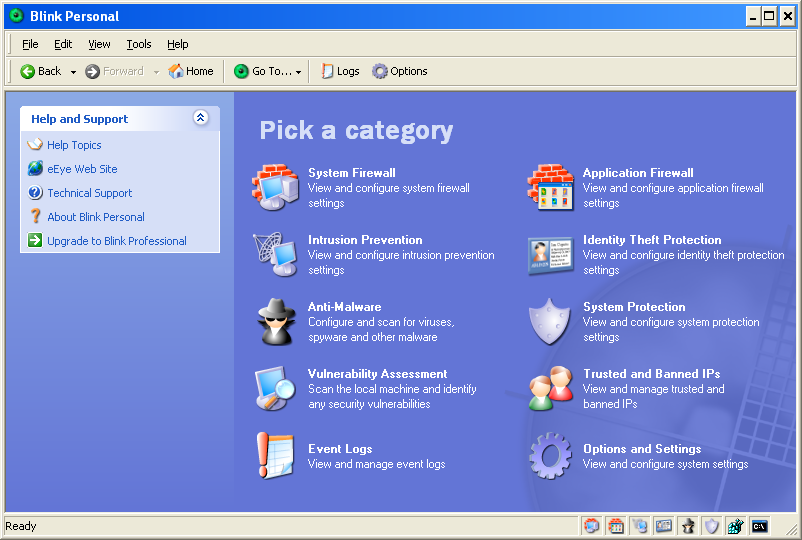This screenshot has width=802, height=540.
Task: Visit the eEye Web Site link
Action: pyautogui.click(x=82, y=169)
